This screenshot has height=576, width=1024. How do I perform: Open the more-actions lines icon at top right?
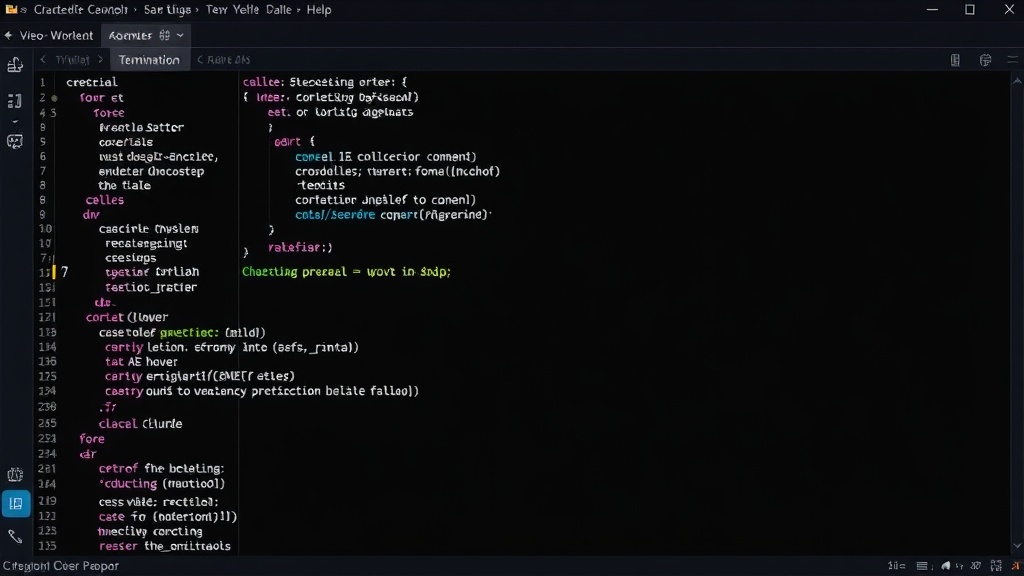(x=1012, y=59)
